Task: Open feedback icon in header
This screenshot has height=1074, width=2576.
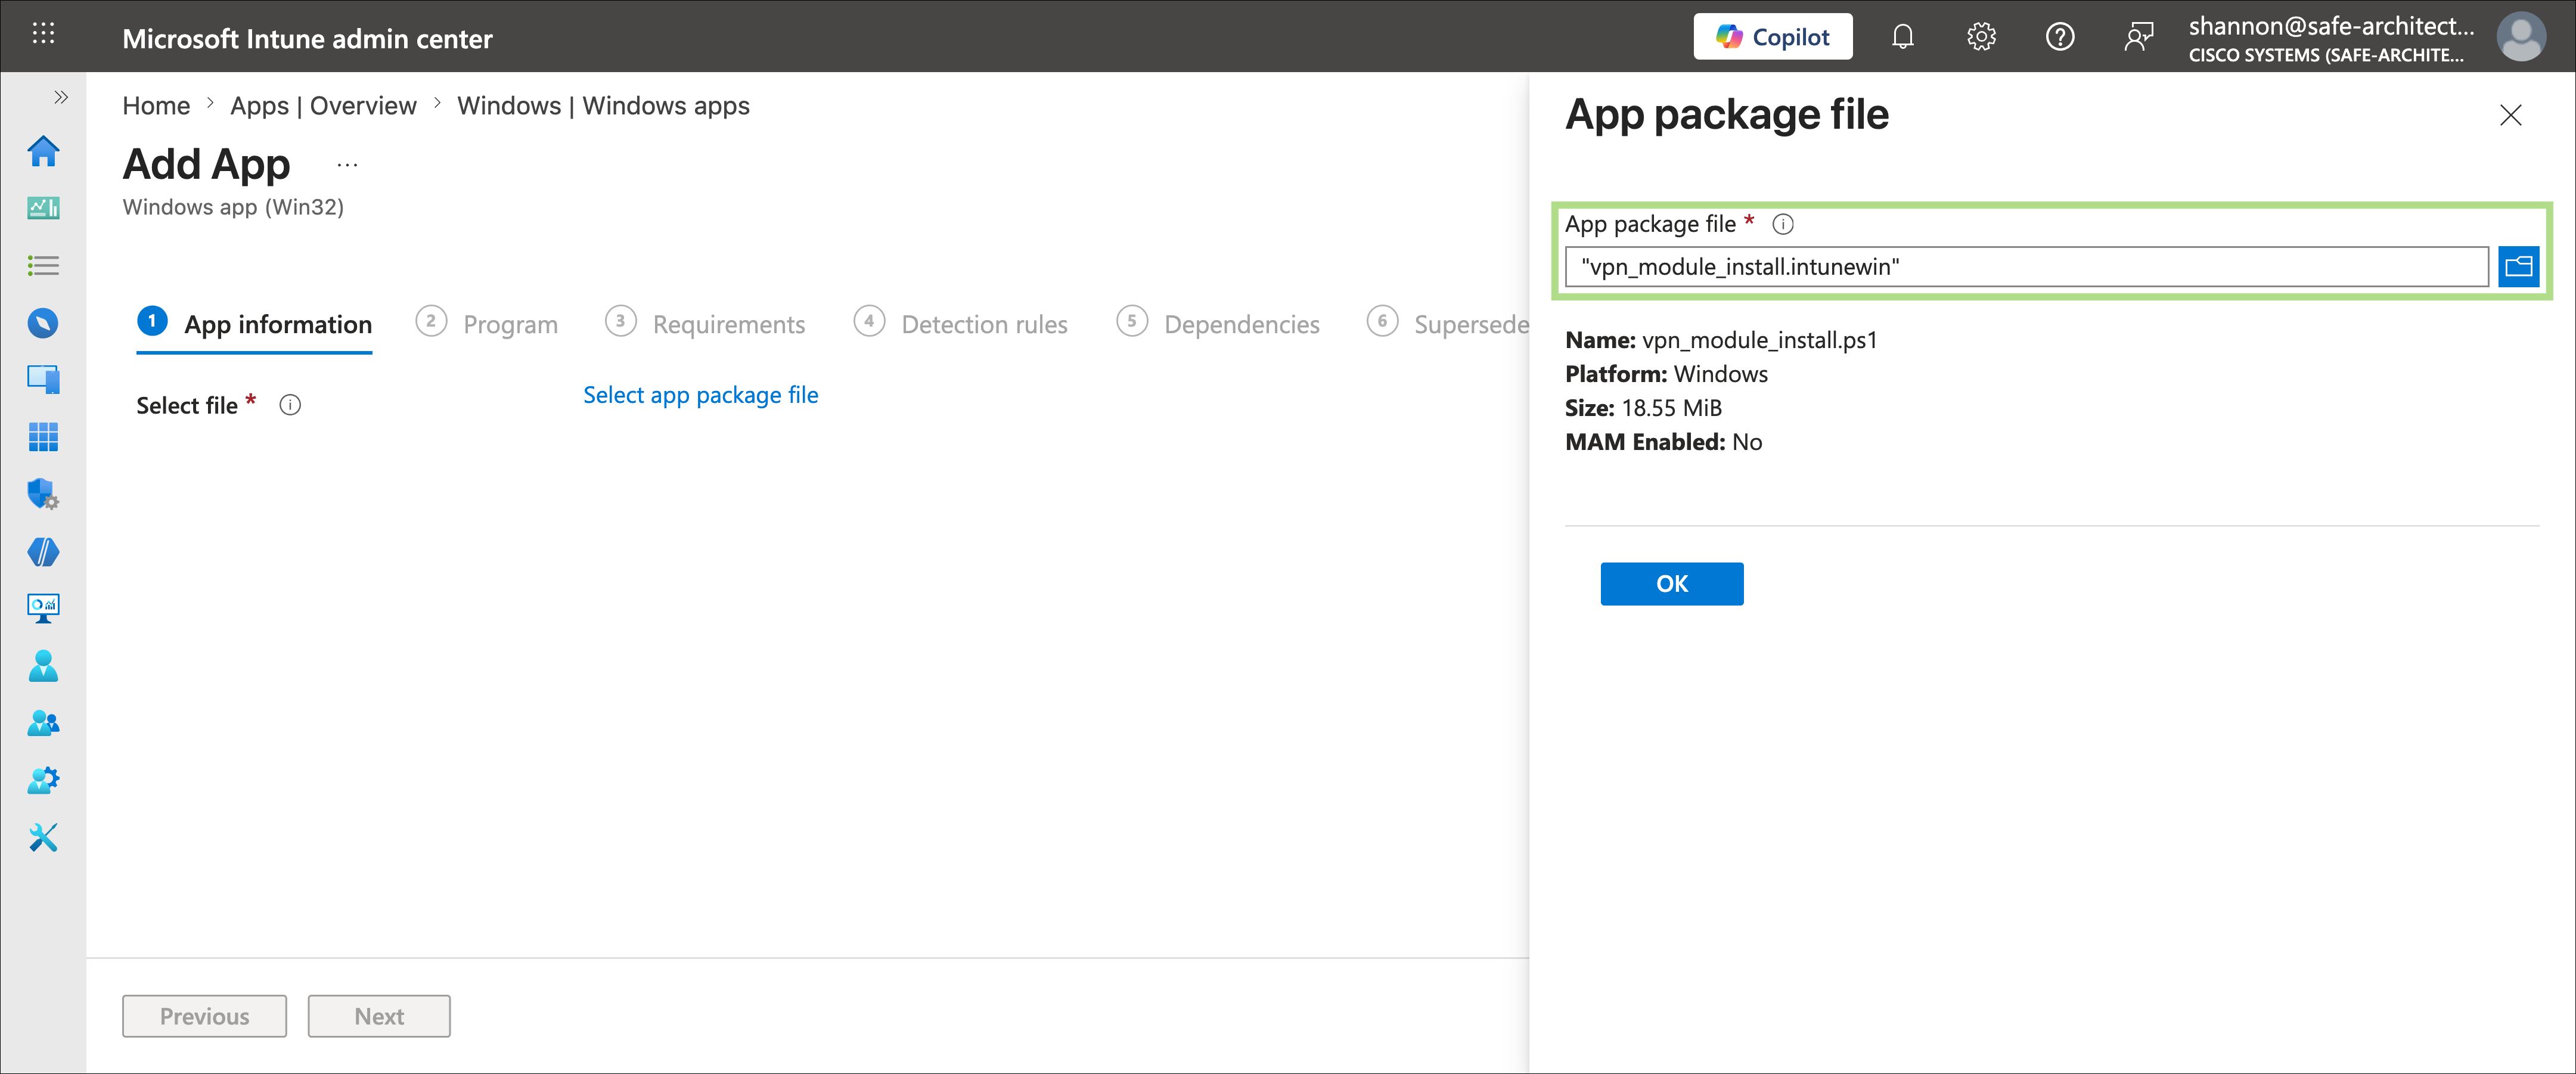Action: coord(2138,37)
